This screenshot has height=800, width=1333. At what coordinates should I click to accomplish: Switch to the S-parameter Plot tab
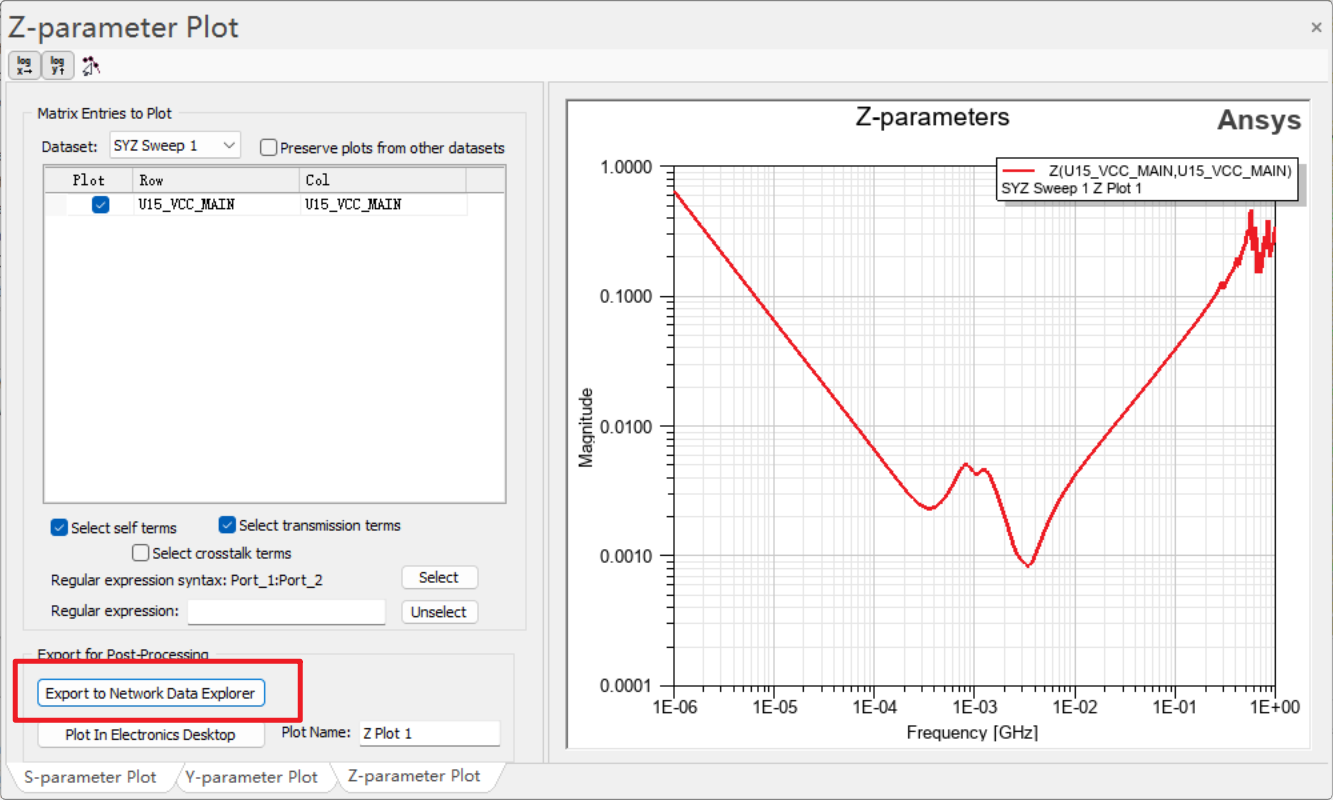click(91, 776)
